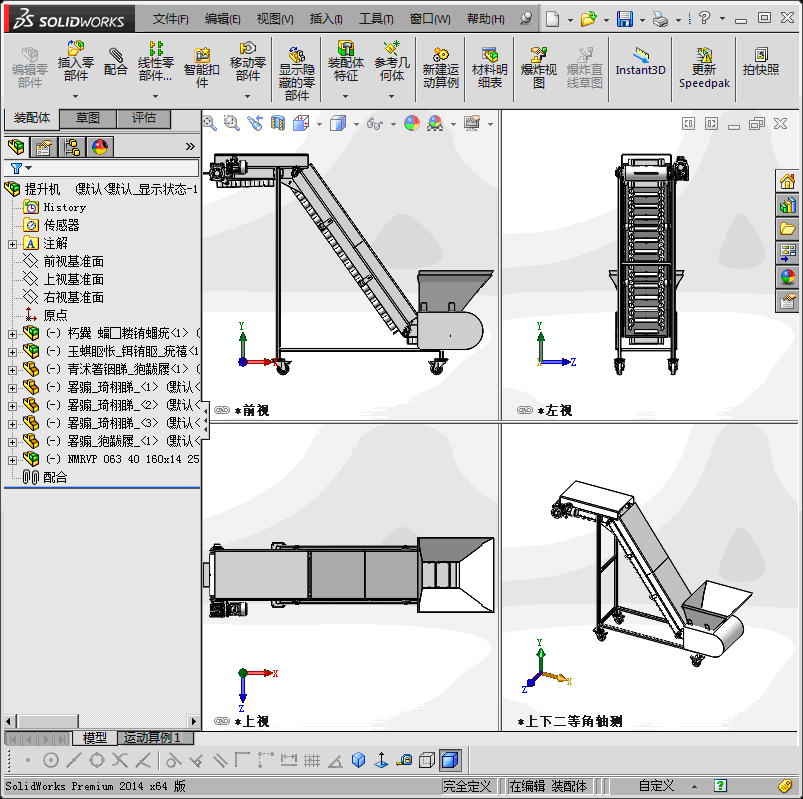This screenshot has height=799, width=803.
Task: Click the yellow tag icon in status bar
Action: [785, 786]
